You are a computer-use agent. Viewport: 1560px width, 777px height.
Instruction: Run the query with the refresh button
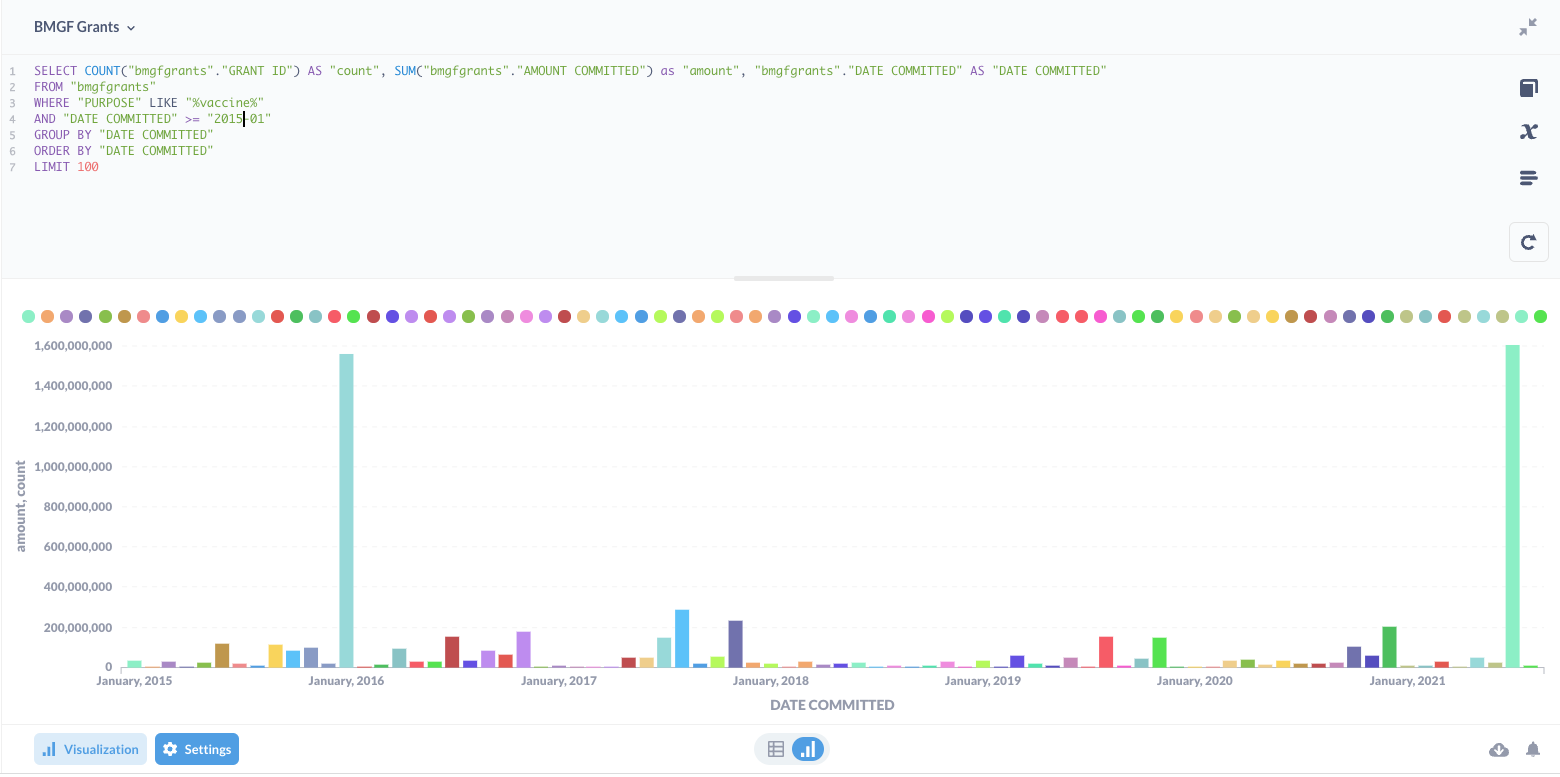[1528, 242]
